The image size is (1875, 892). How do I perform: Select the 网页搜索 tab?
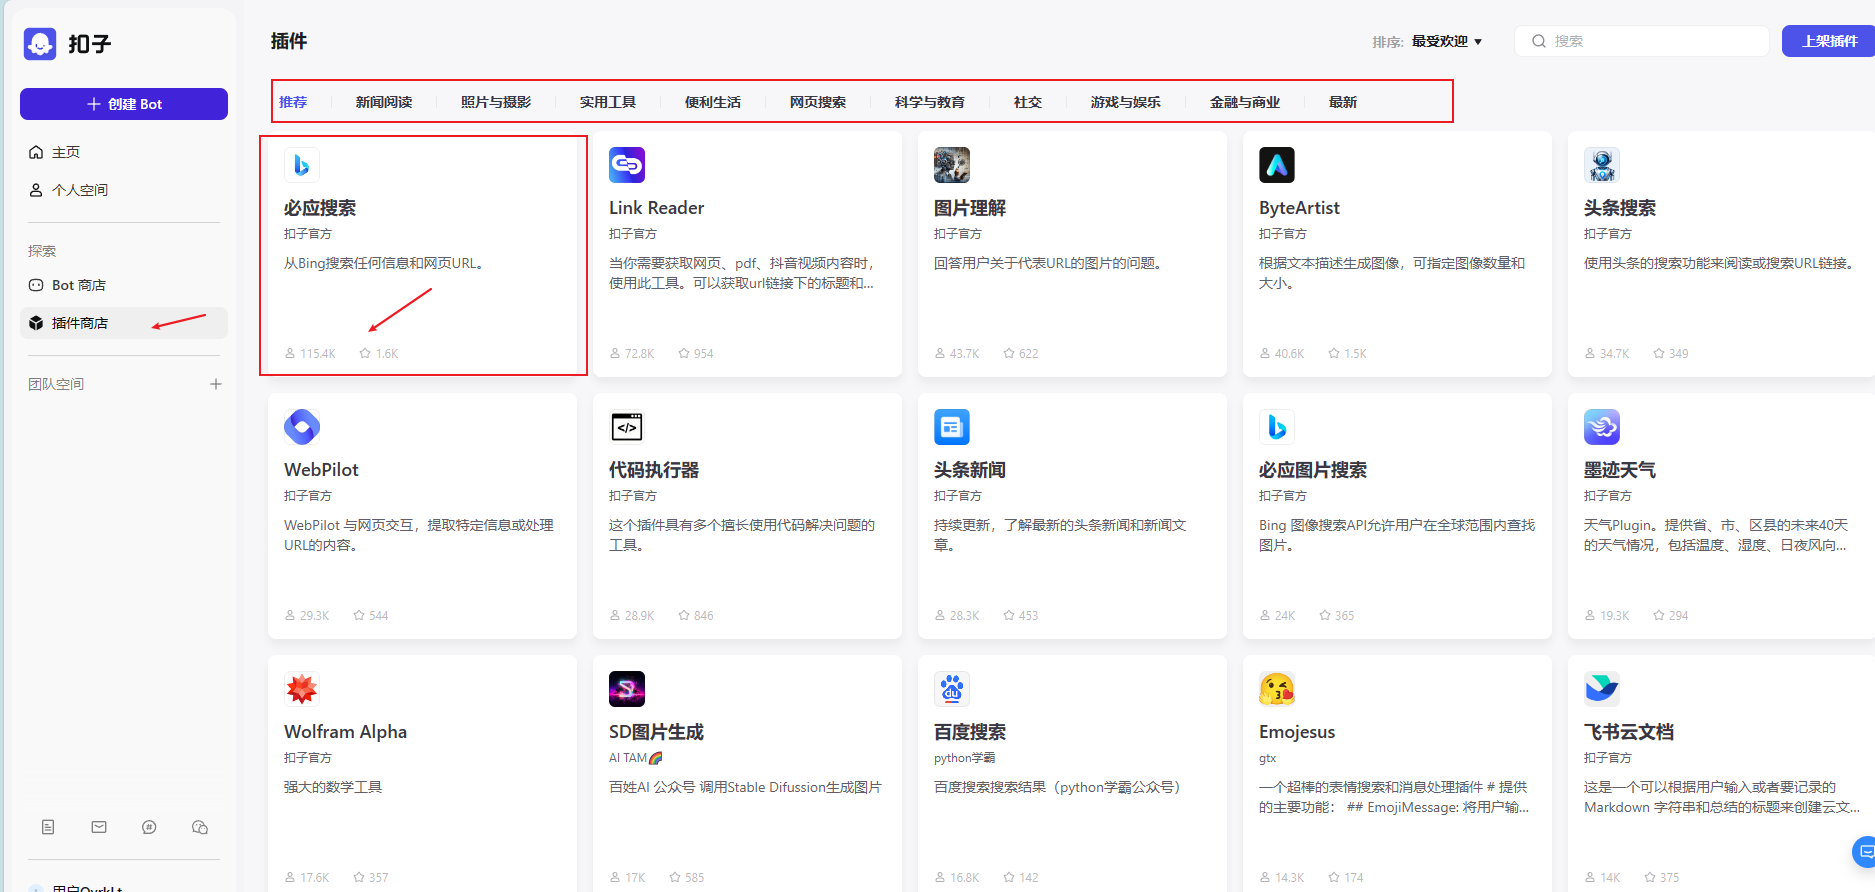point(818,102)
